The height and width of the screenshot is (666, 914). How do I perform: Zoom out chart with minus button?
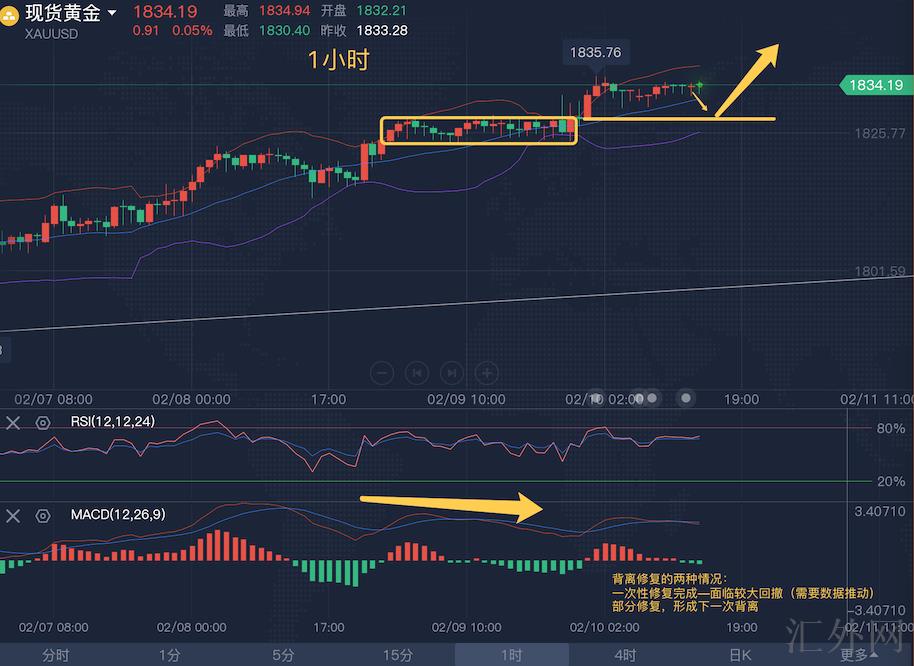click(382, 372)
